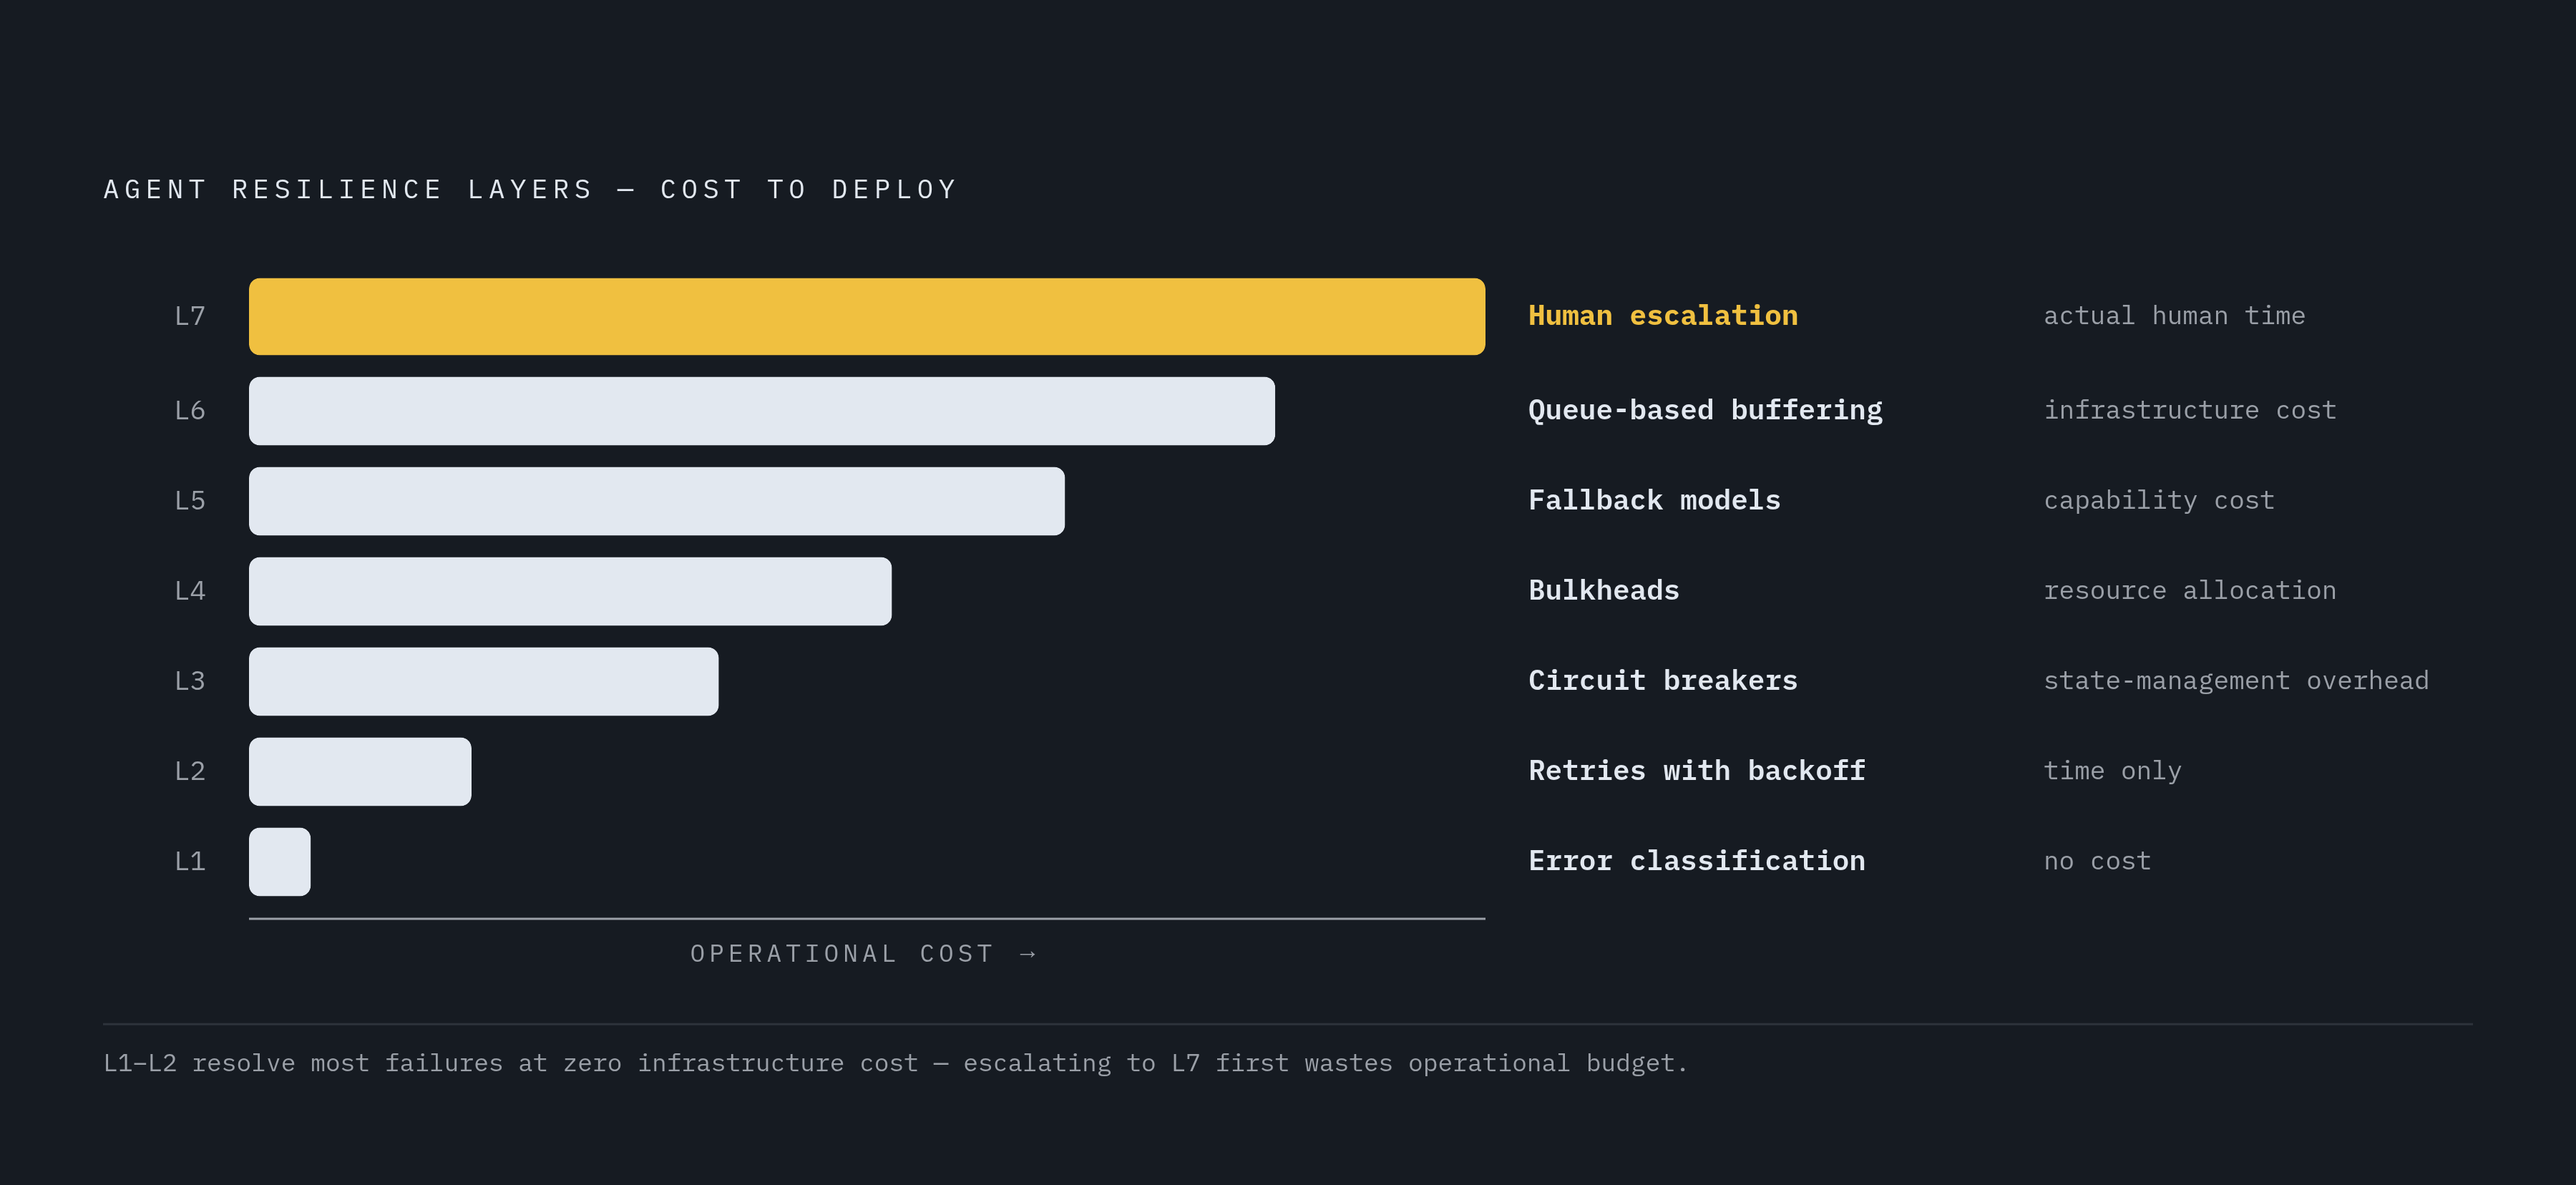This screenshot has height=1185, width=2576.
Task: Select the L4 Bulkheads bar
Action: pos(570,591)
